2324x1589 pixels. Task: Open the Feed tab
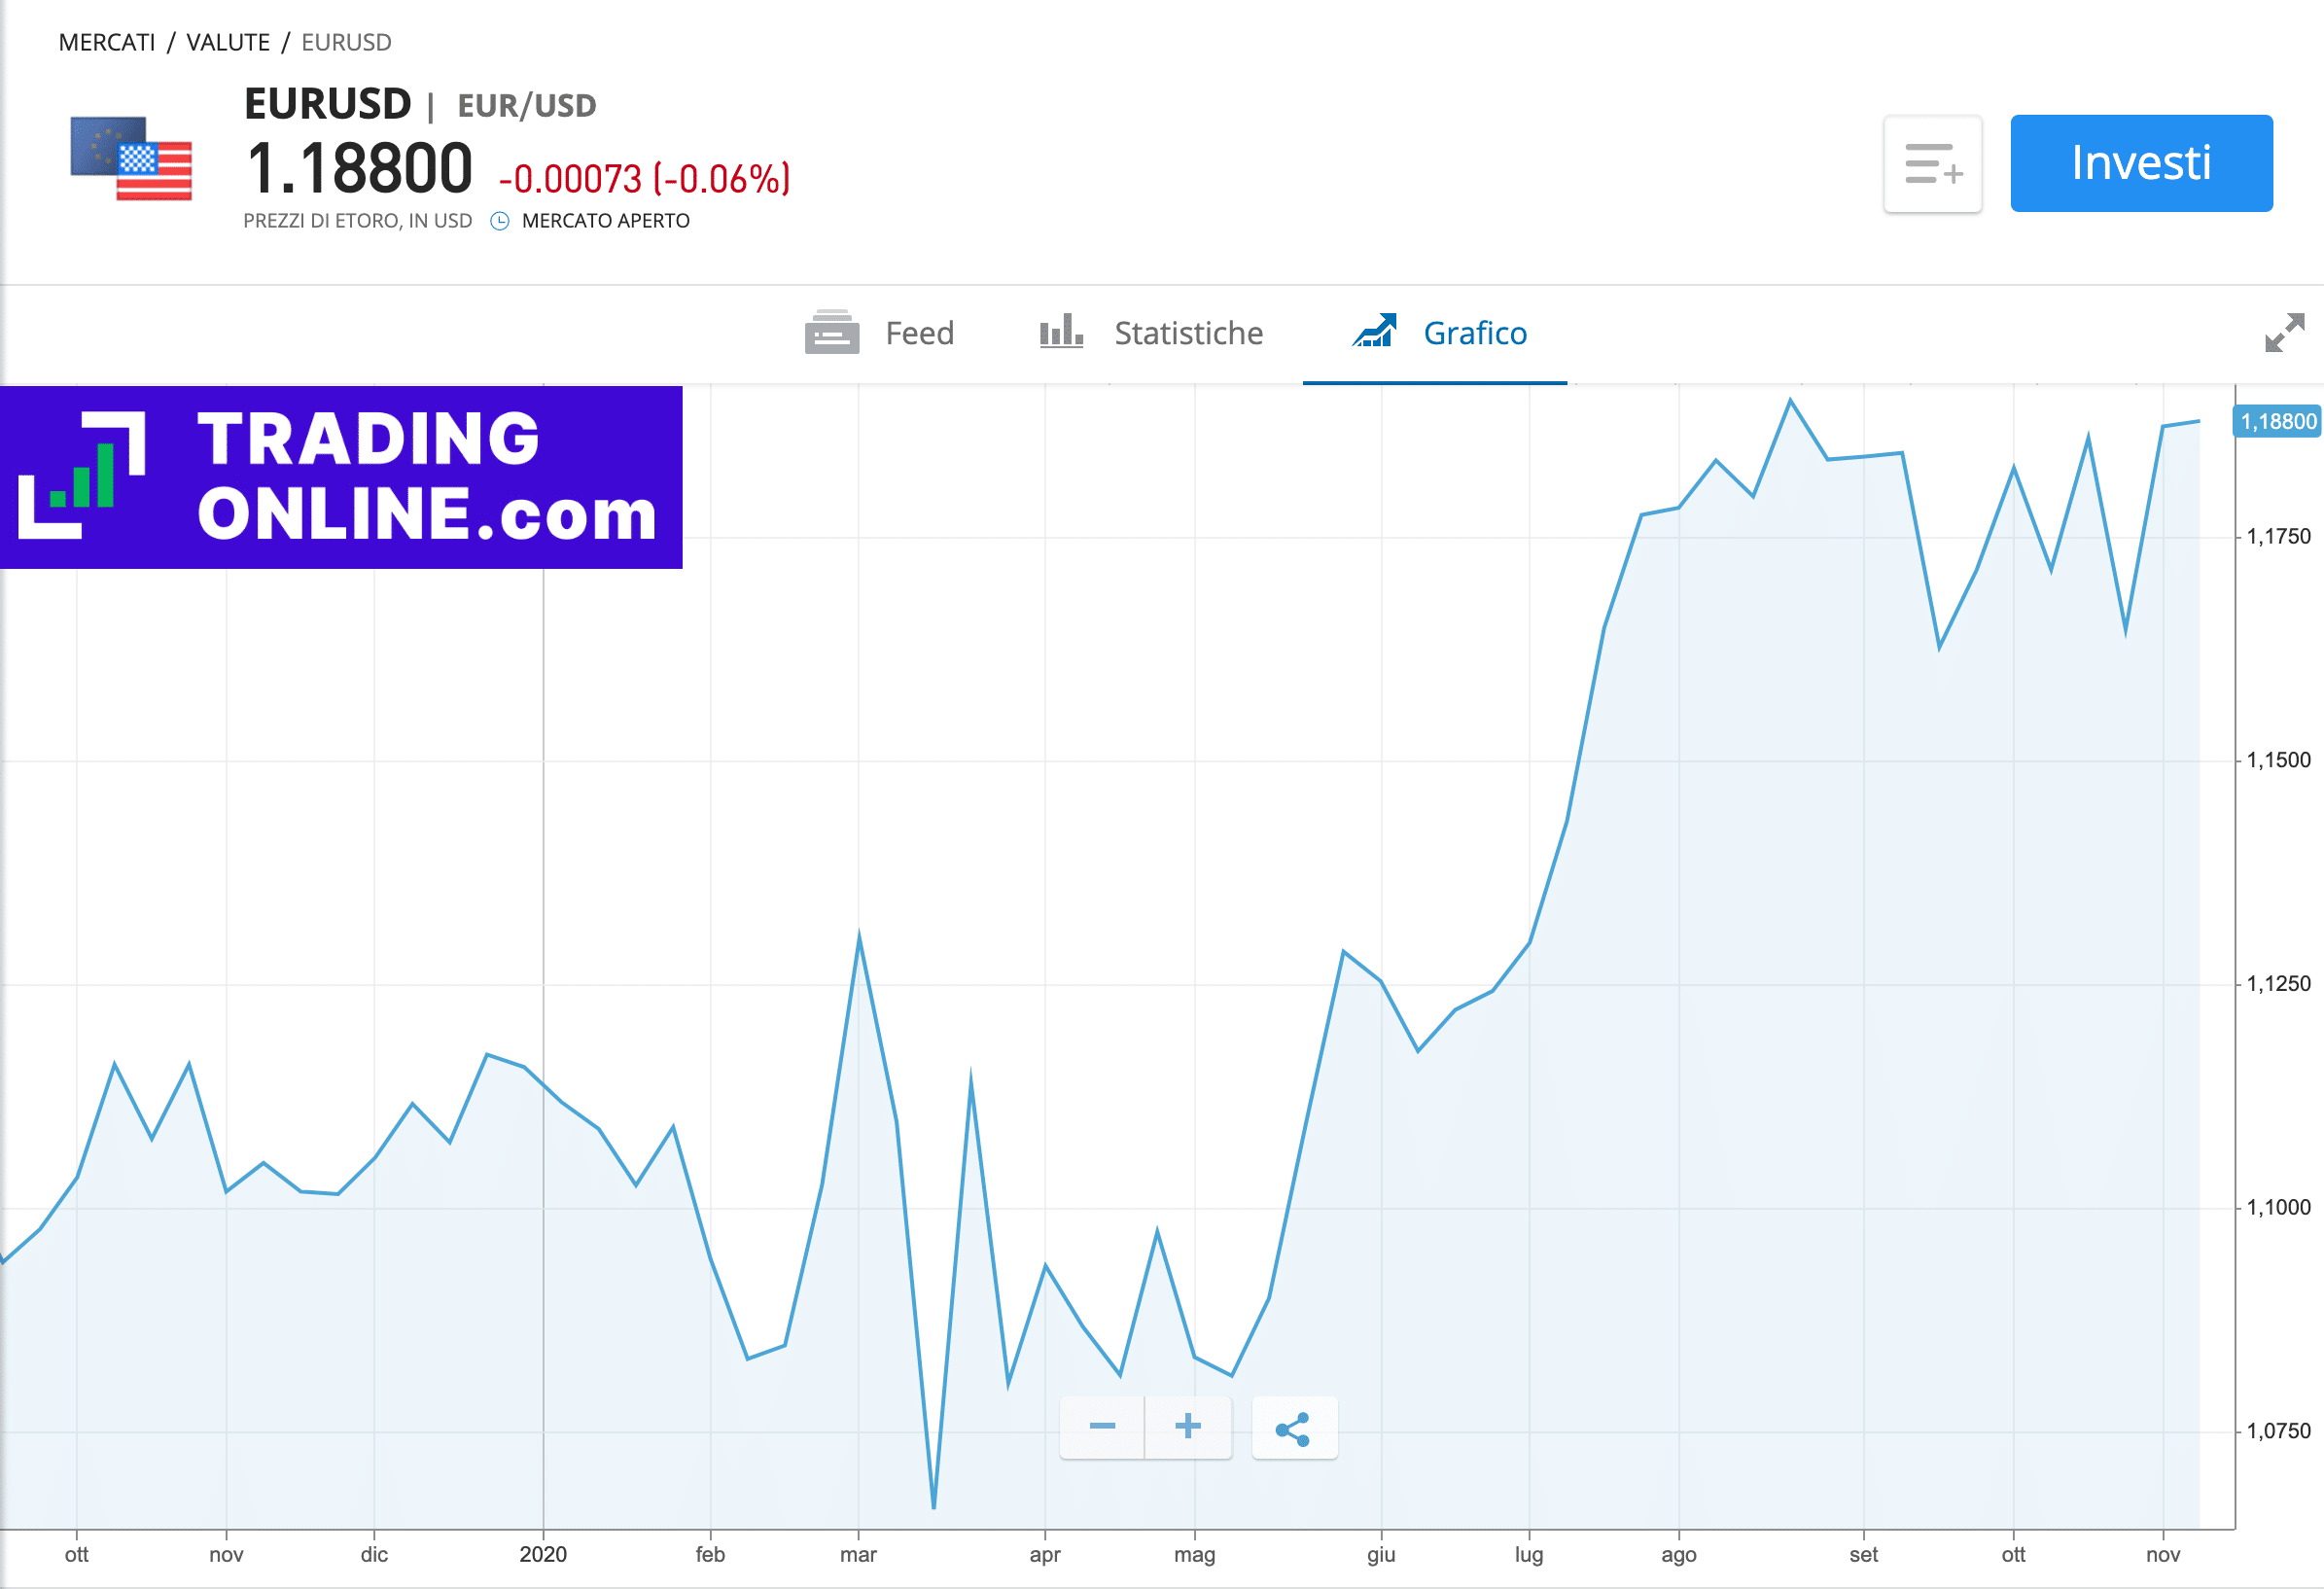click(x=879, y=333)
